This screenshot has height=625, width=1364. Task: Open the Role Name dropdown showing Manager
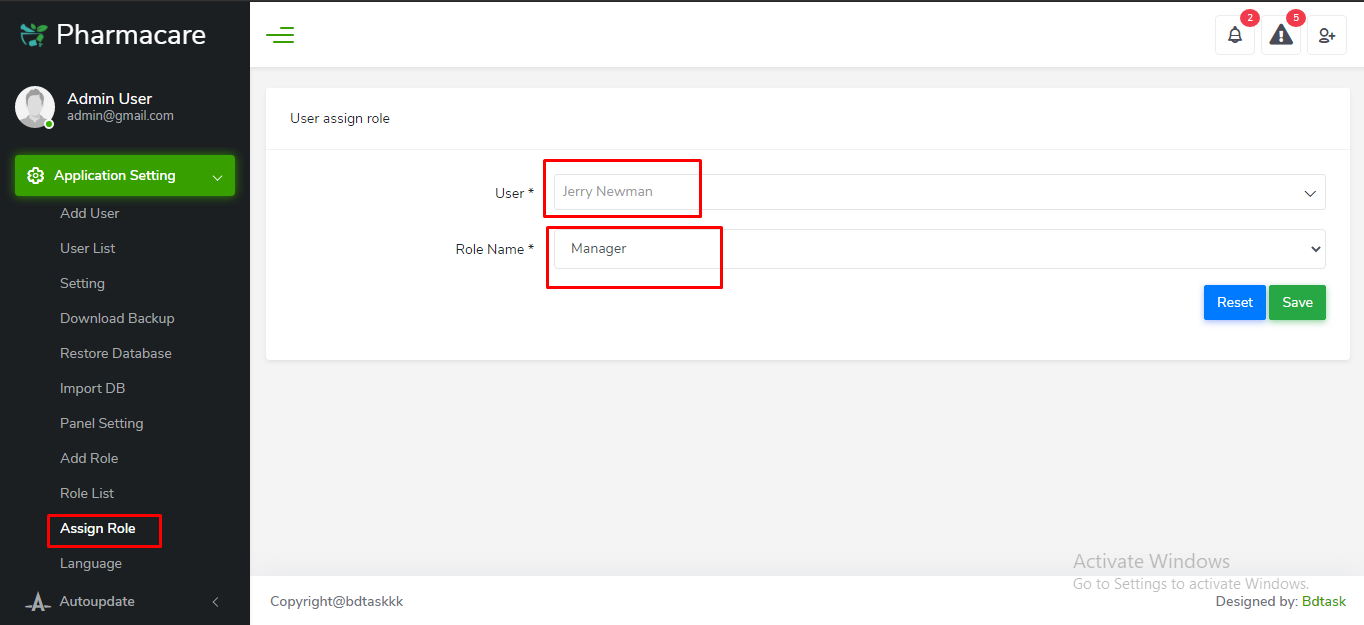pos(939,249)
